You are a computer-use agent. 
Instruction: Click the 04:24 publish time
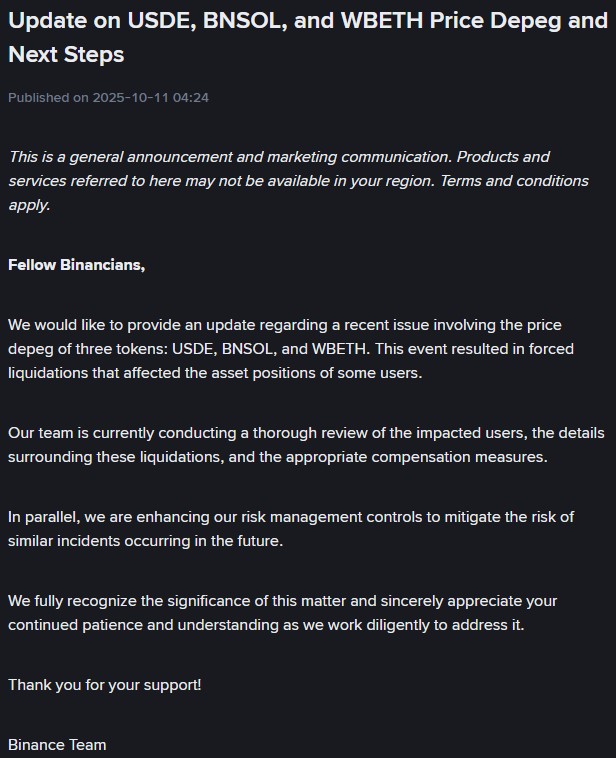pyautogui.click(x=190, y=98)
